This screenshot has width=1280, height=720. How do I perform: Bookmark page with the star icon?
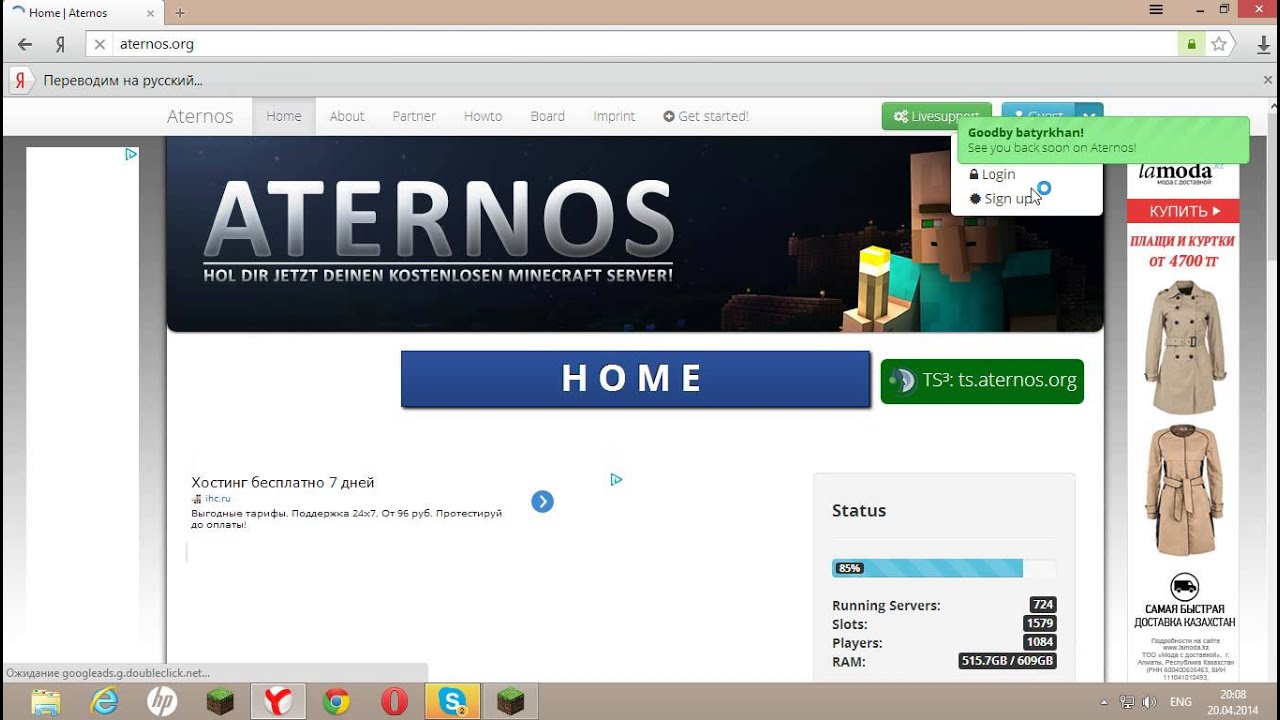tap(1218, 44)
